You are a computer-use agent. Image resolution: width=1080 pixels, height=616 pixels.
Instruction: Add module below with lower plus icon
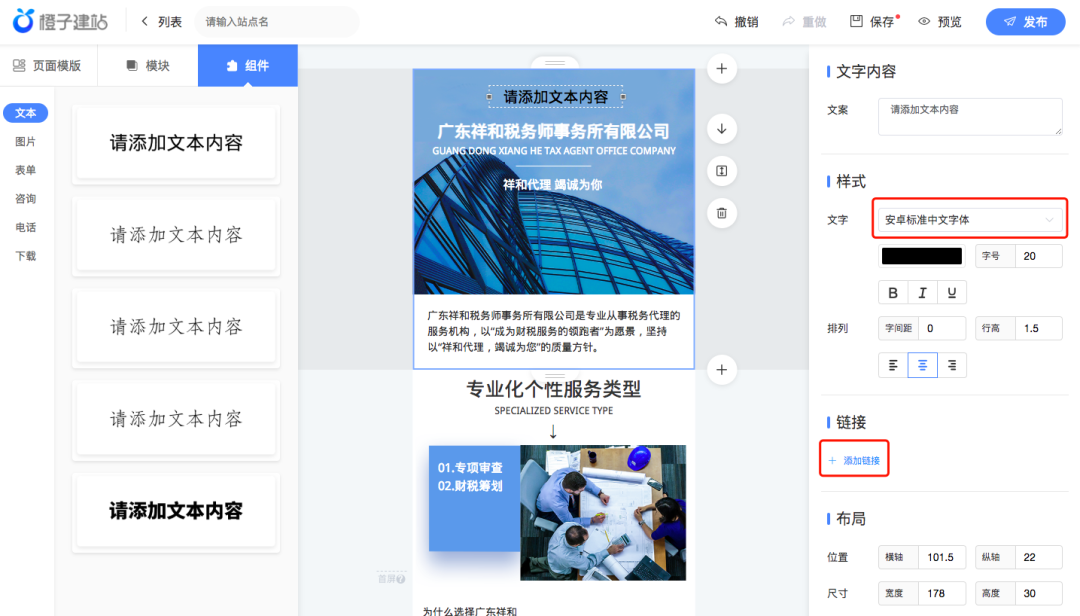point(722,370)
